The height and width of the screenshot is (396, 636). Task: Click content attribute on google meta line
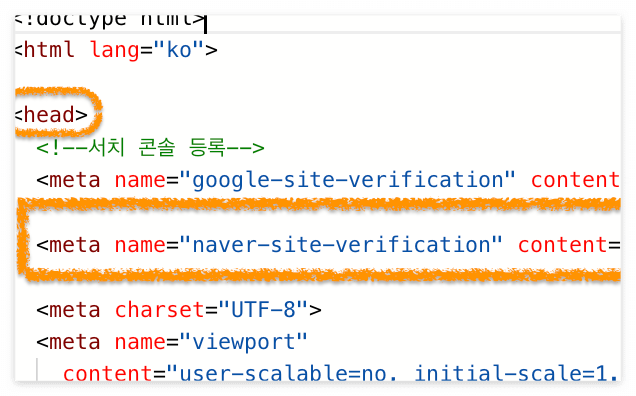pos(575,180)
